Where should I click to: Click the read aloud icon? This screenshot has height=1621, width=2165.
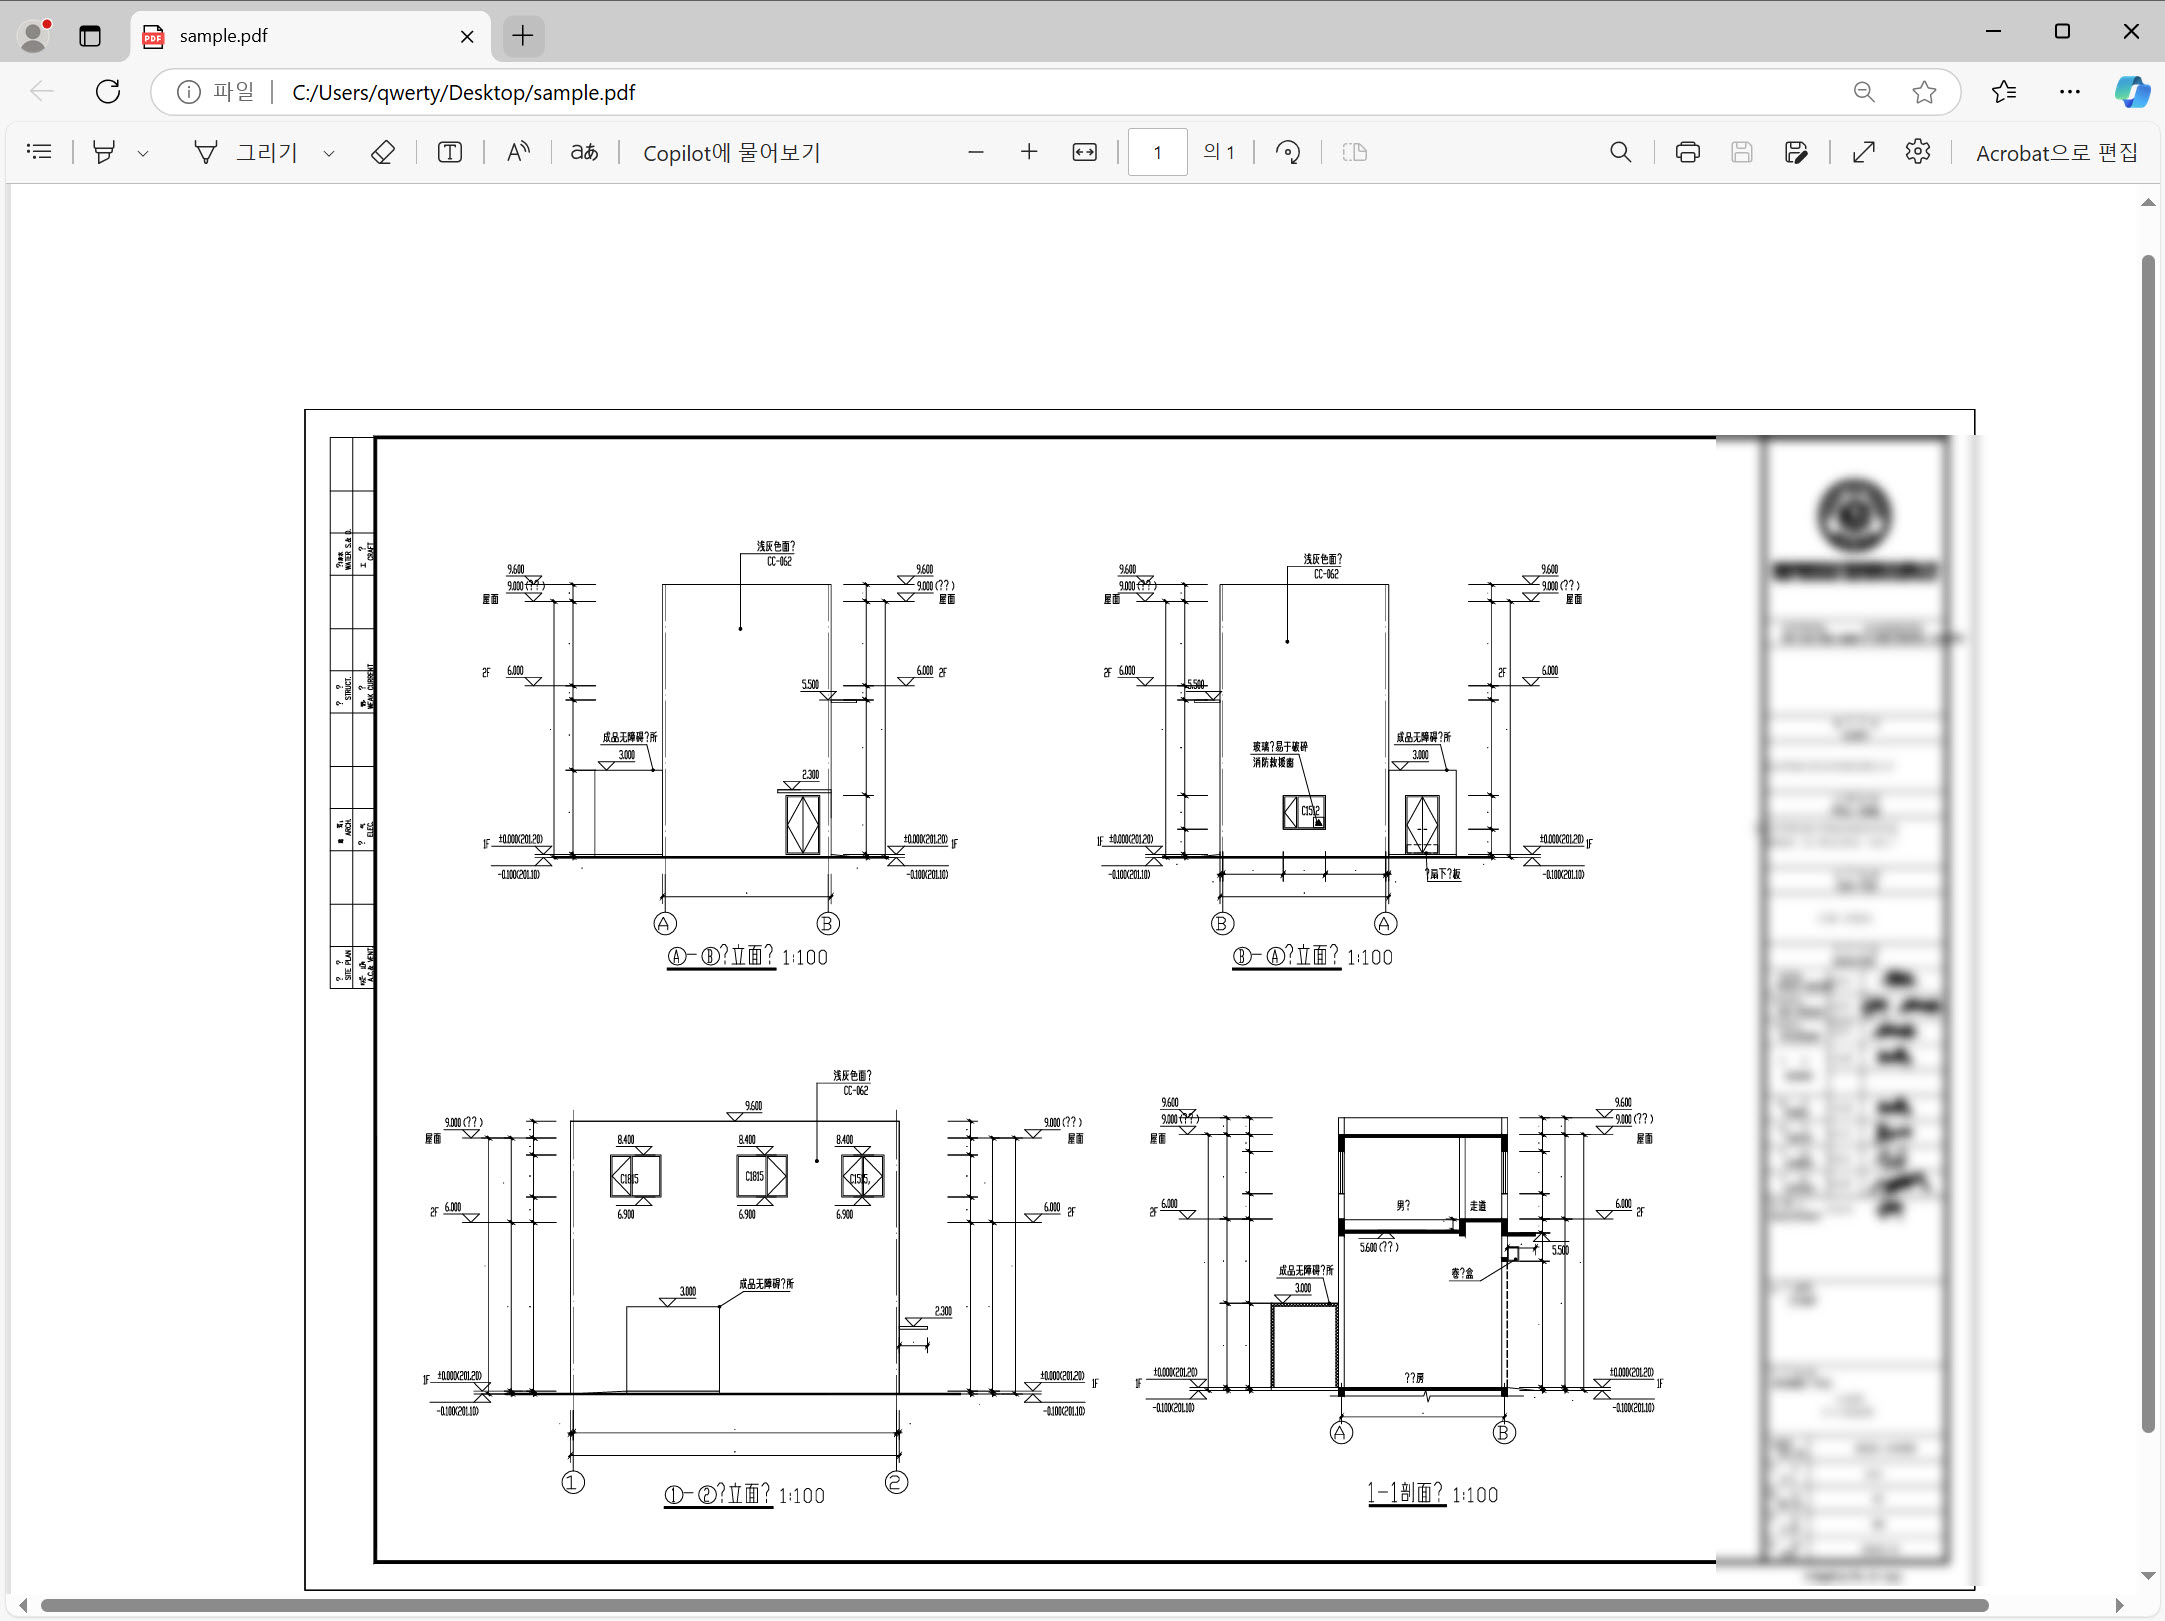point(518,152)
